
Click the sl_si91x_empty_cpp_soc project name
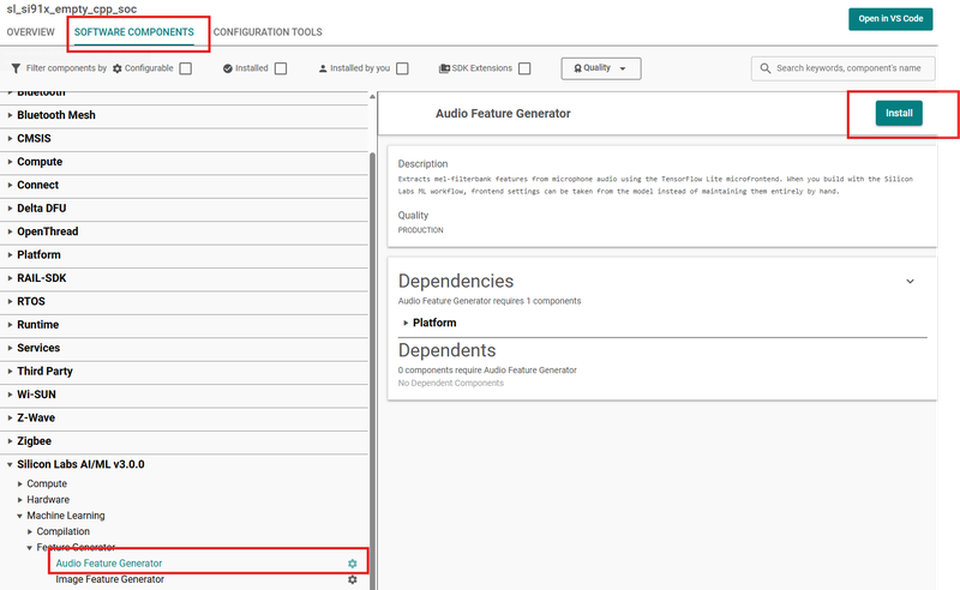(72, 9)
